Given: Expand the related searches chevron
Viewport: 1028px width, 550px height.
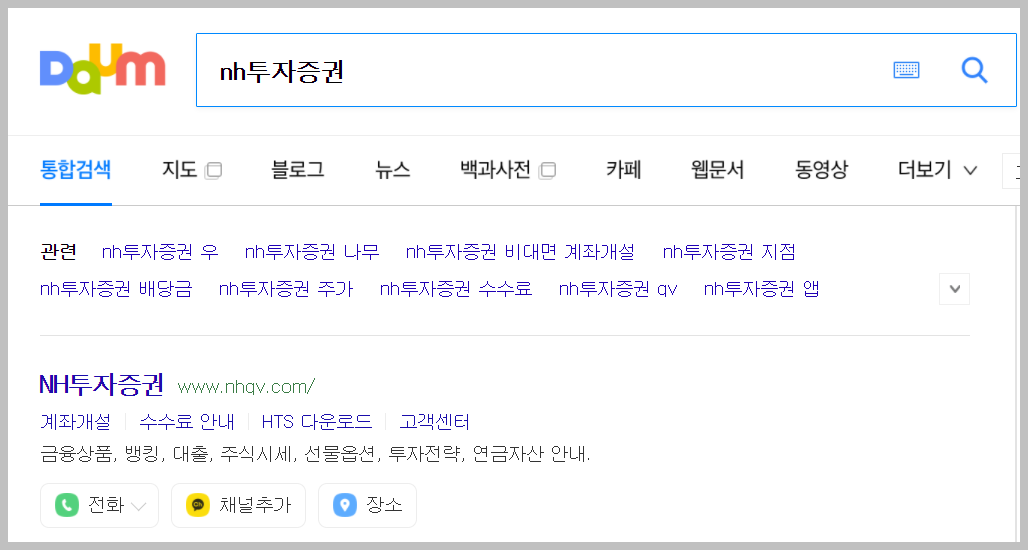Looking at the screenshot, I should pyautogui.click(x=955, y=289).
